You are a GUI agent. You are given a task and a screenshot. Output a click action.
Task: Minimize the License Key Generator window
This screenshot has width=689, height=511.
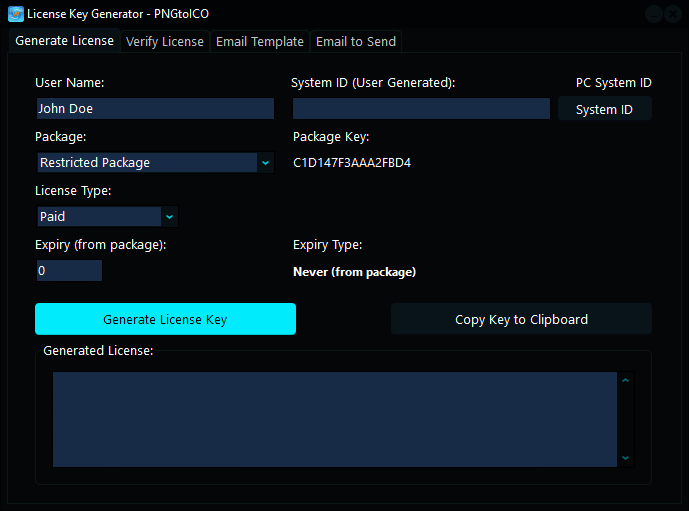(x=654, y=14)
